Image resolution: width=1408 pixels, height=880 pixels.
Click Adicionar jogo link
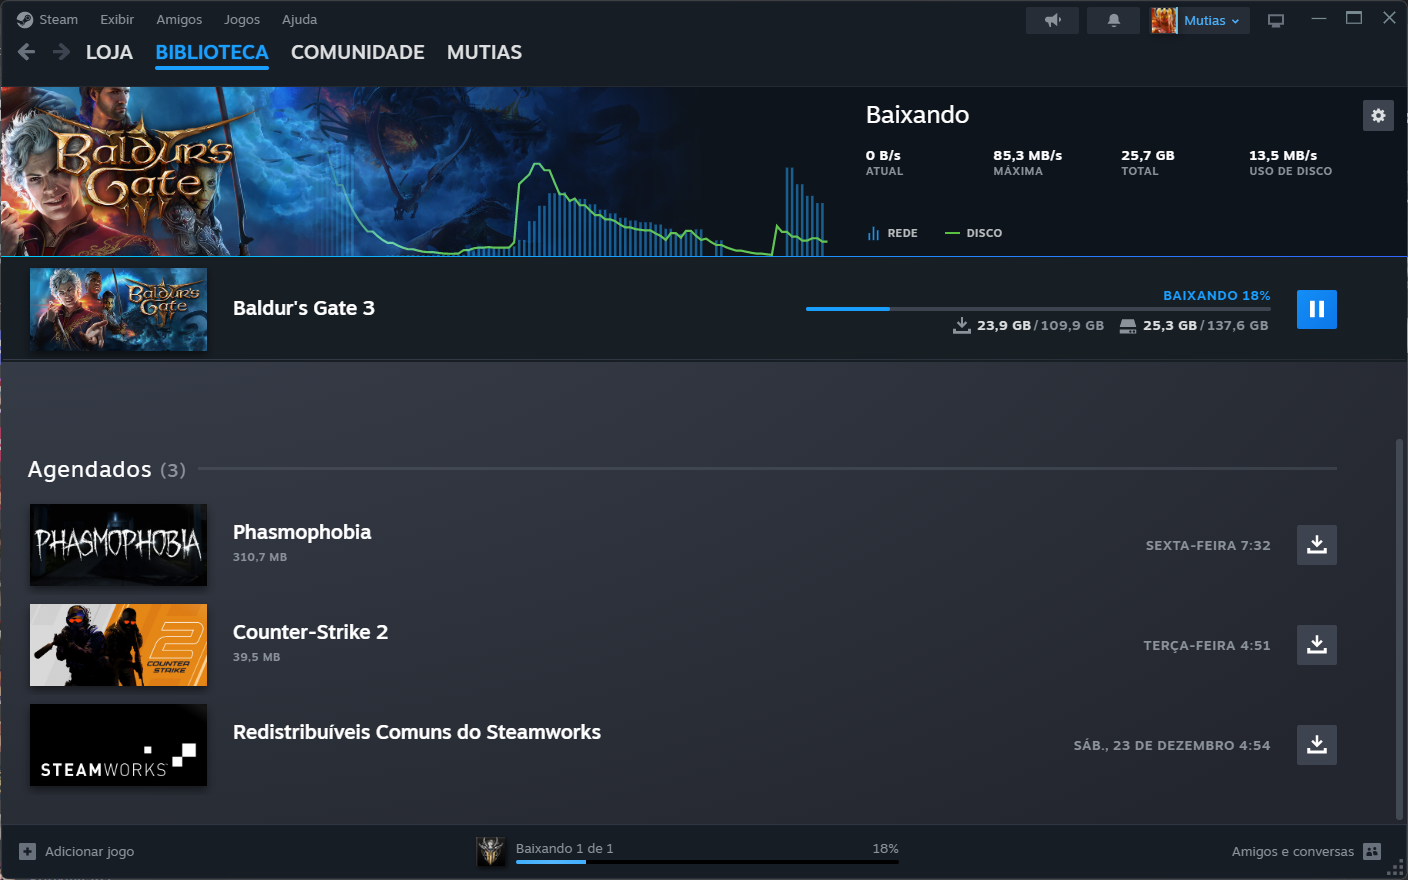tap(89, 851)
